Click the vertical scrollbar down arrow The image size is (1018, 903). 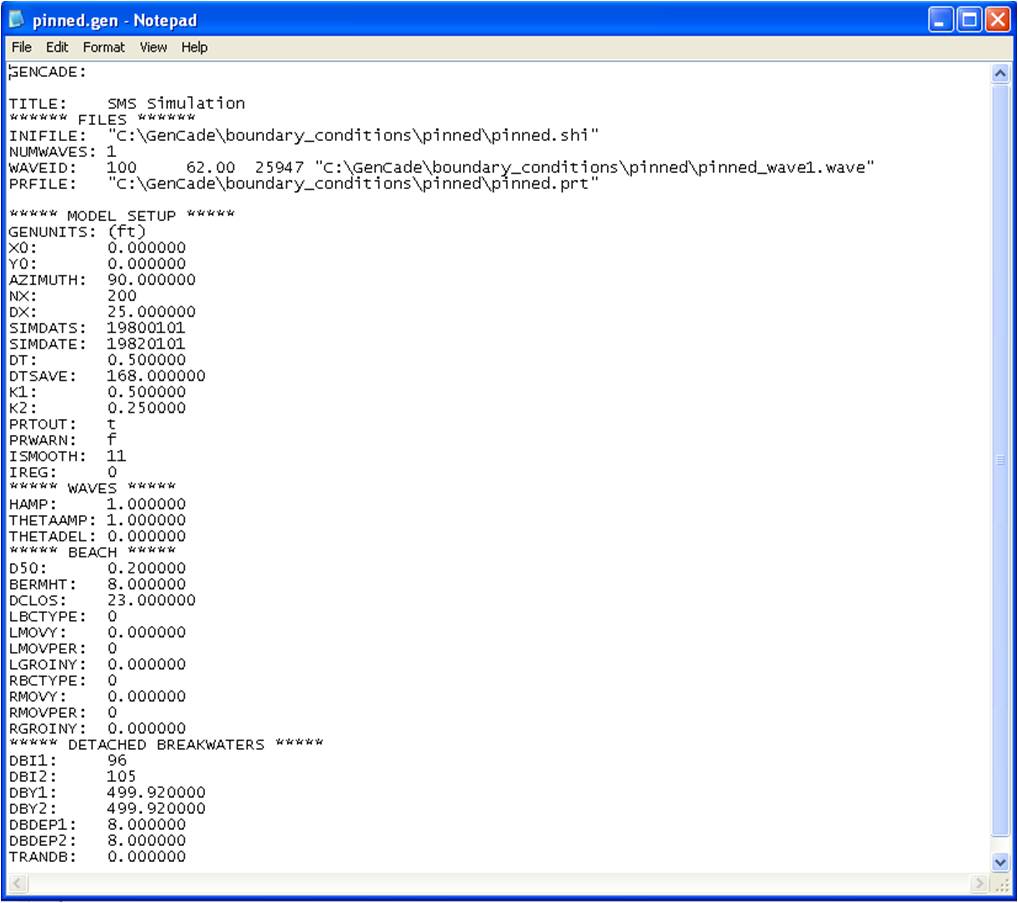1000,861
